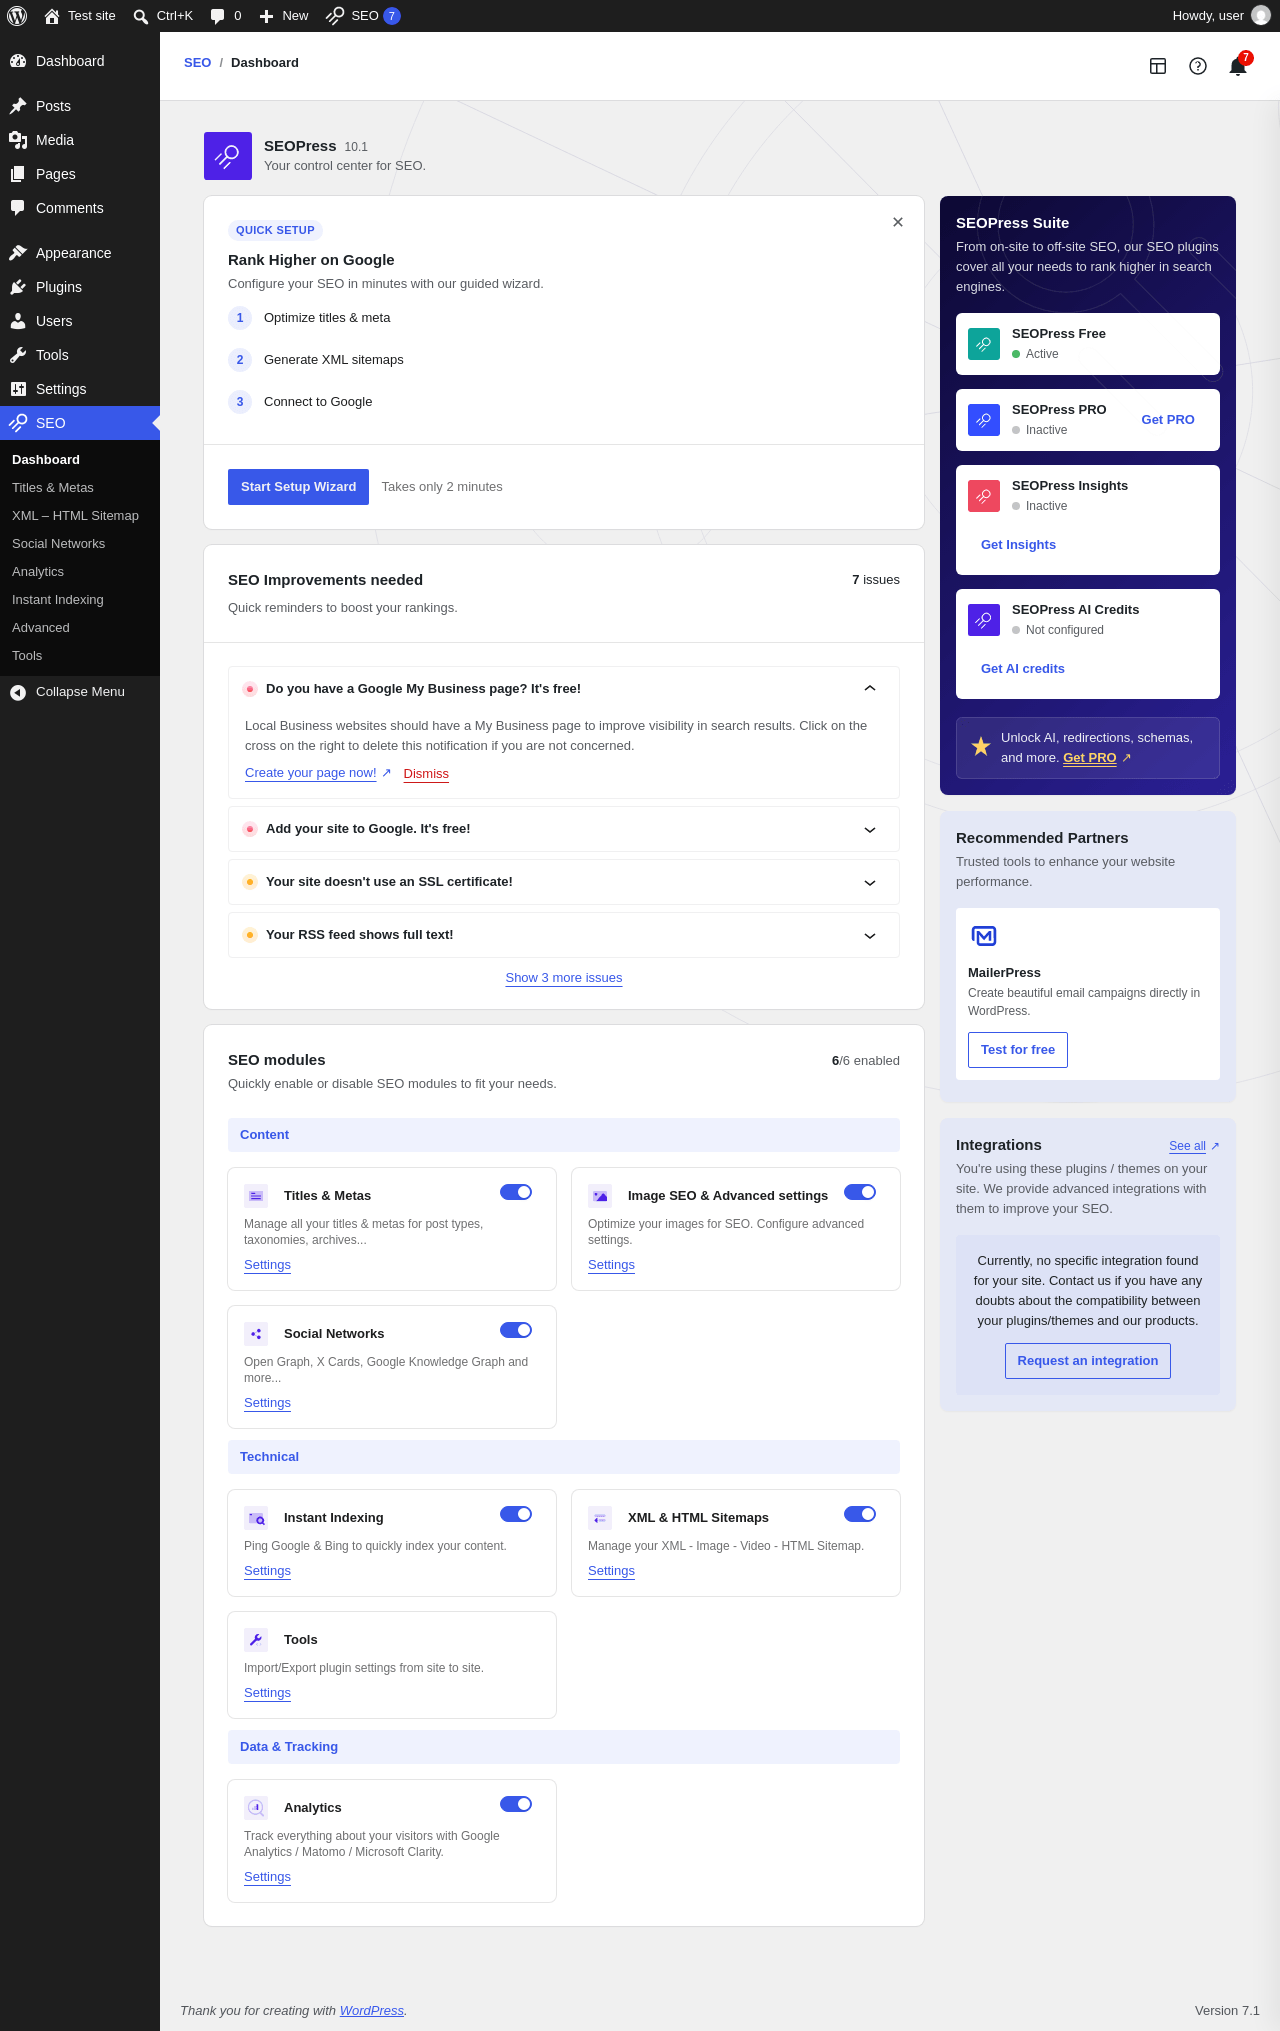
Task: Click the Get PRO button
Action: (1168, 420)
